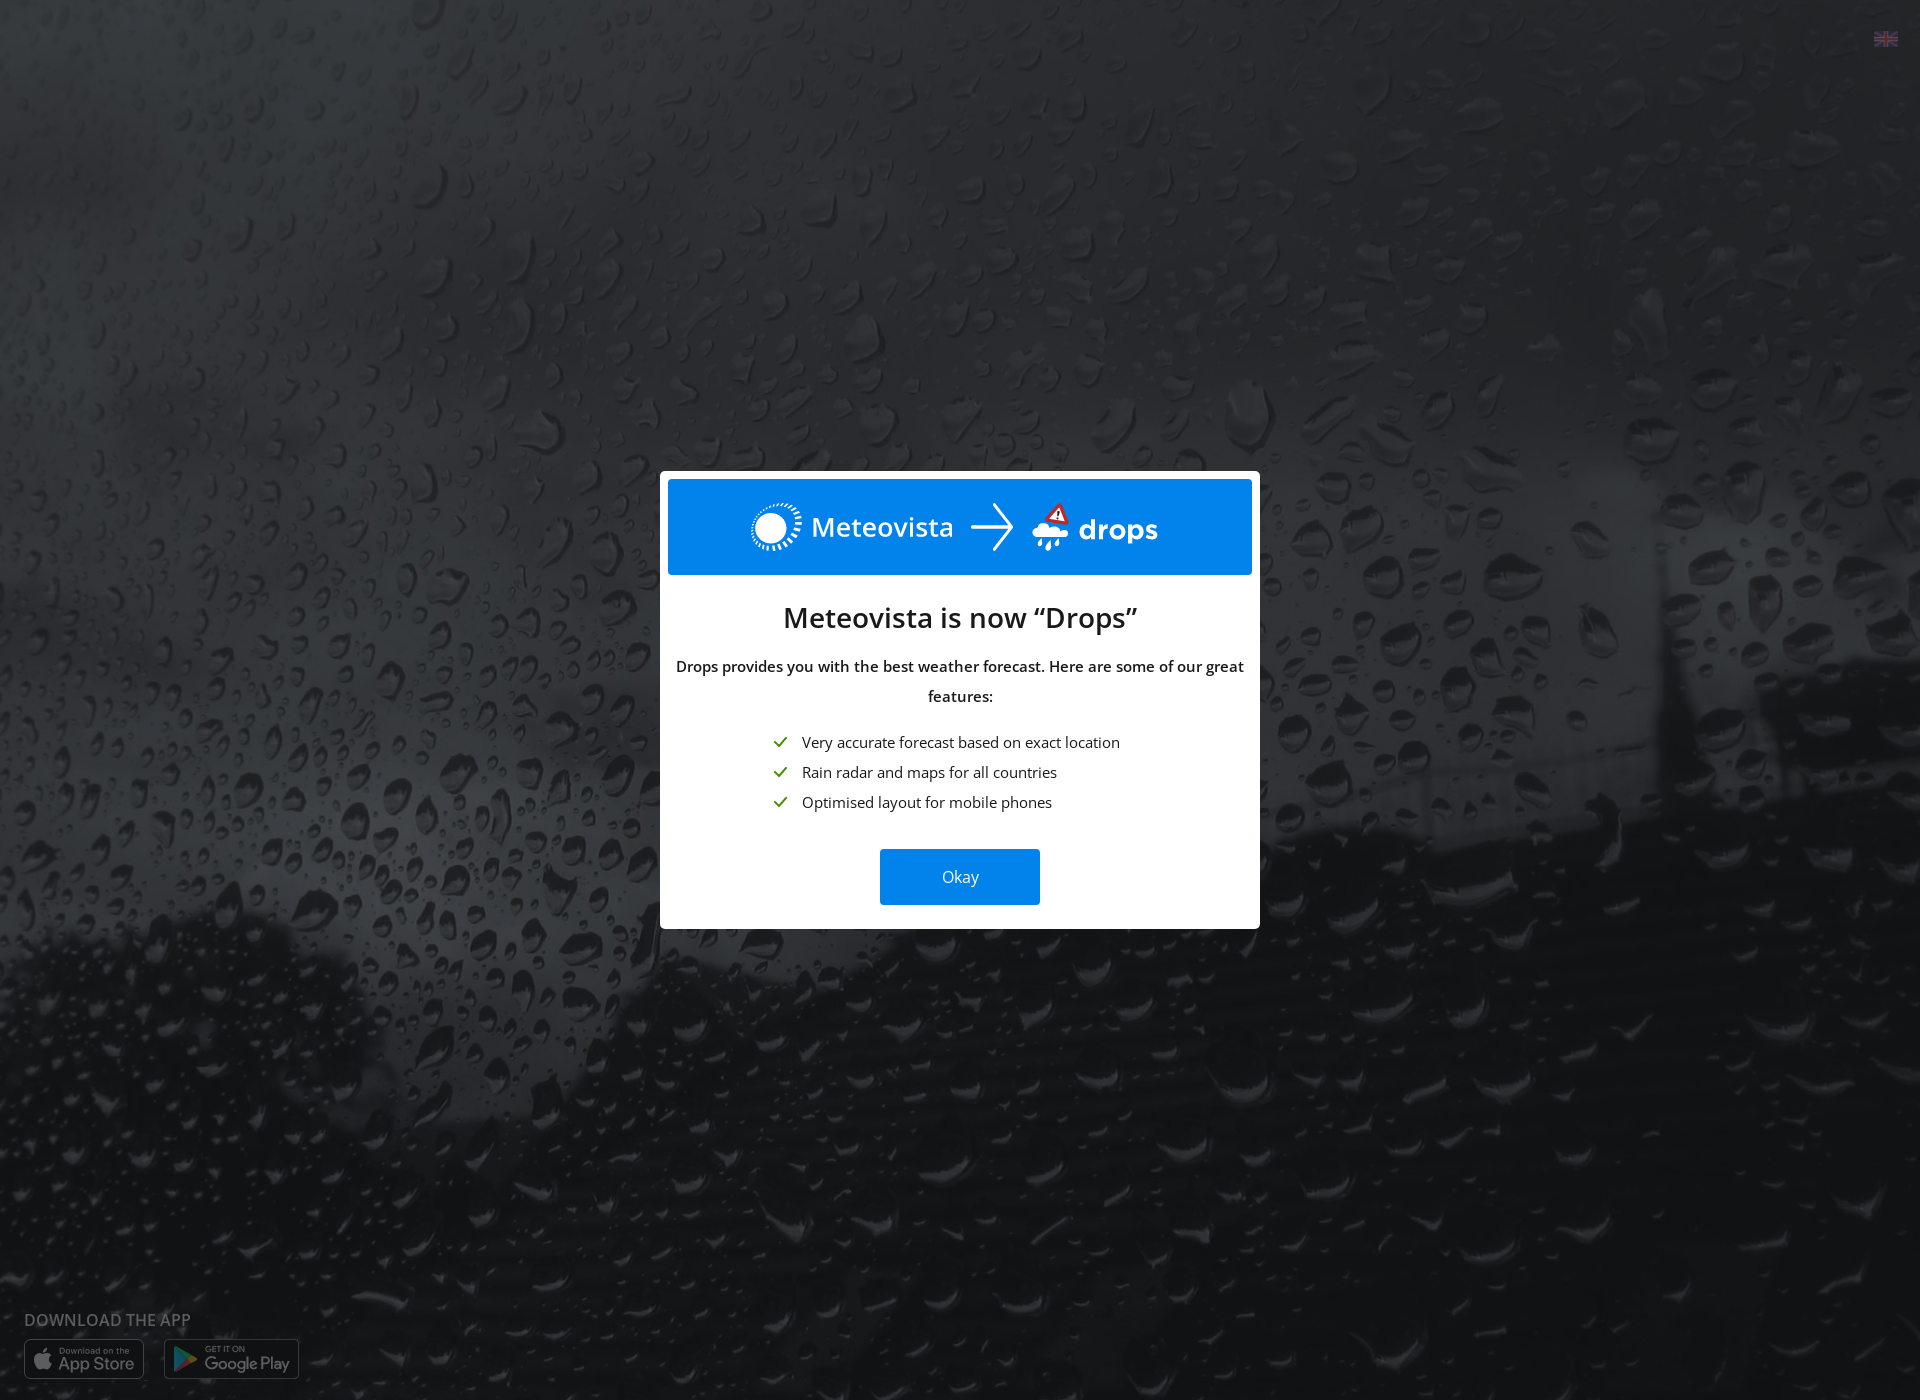Screen dimensions: 1920x1400
Task: Click the Okay button to dismiss modal
Action: [x=960, y=877]
